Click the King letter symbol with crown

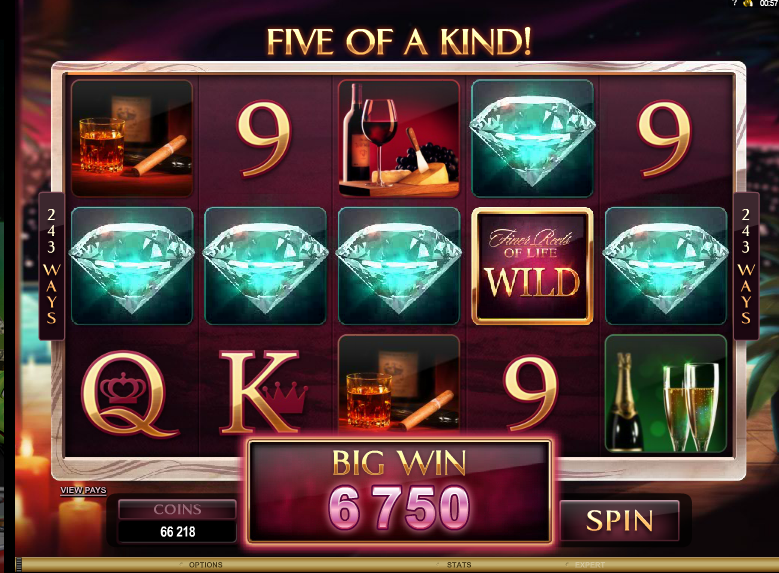coord(263,392)
